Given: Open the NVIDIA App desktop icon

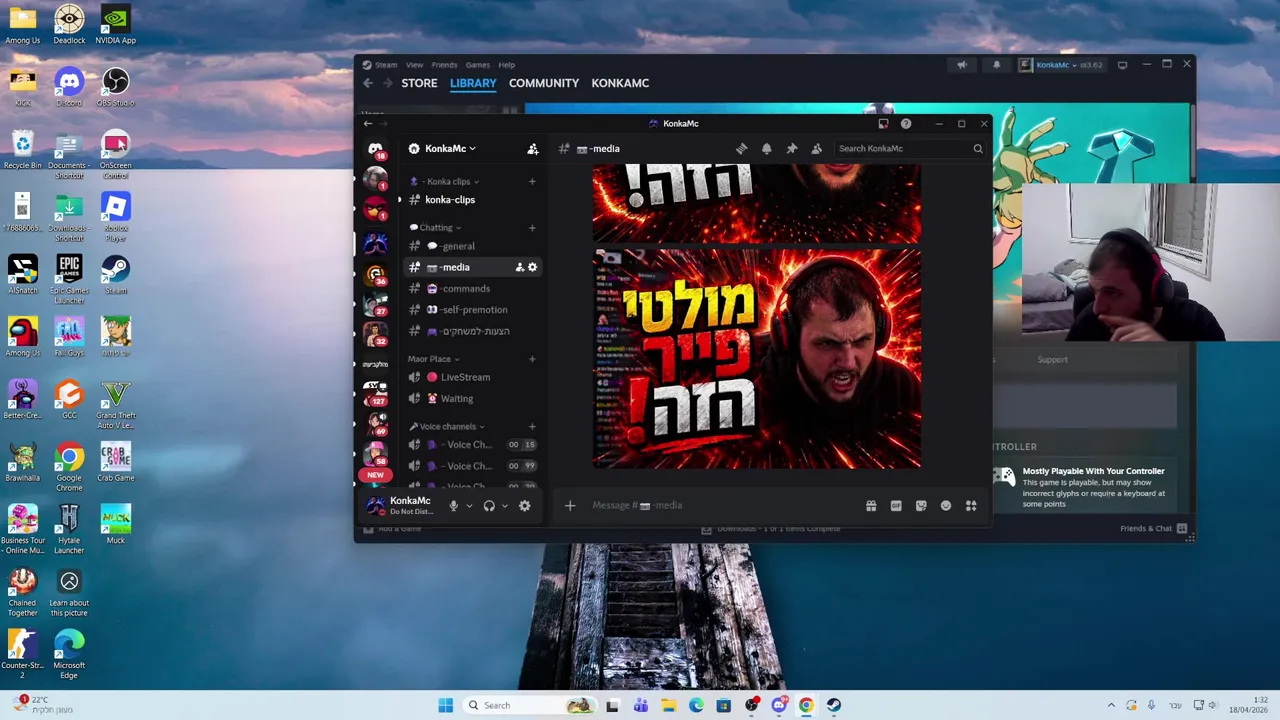Looking at the screenshot, I should 115,25.
